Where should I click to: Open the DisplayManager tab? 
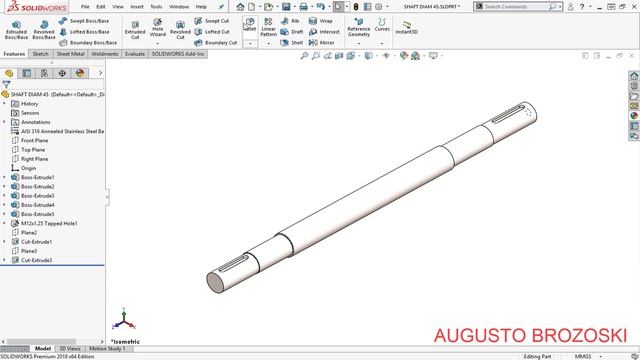tap(80, 73)
